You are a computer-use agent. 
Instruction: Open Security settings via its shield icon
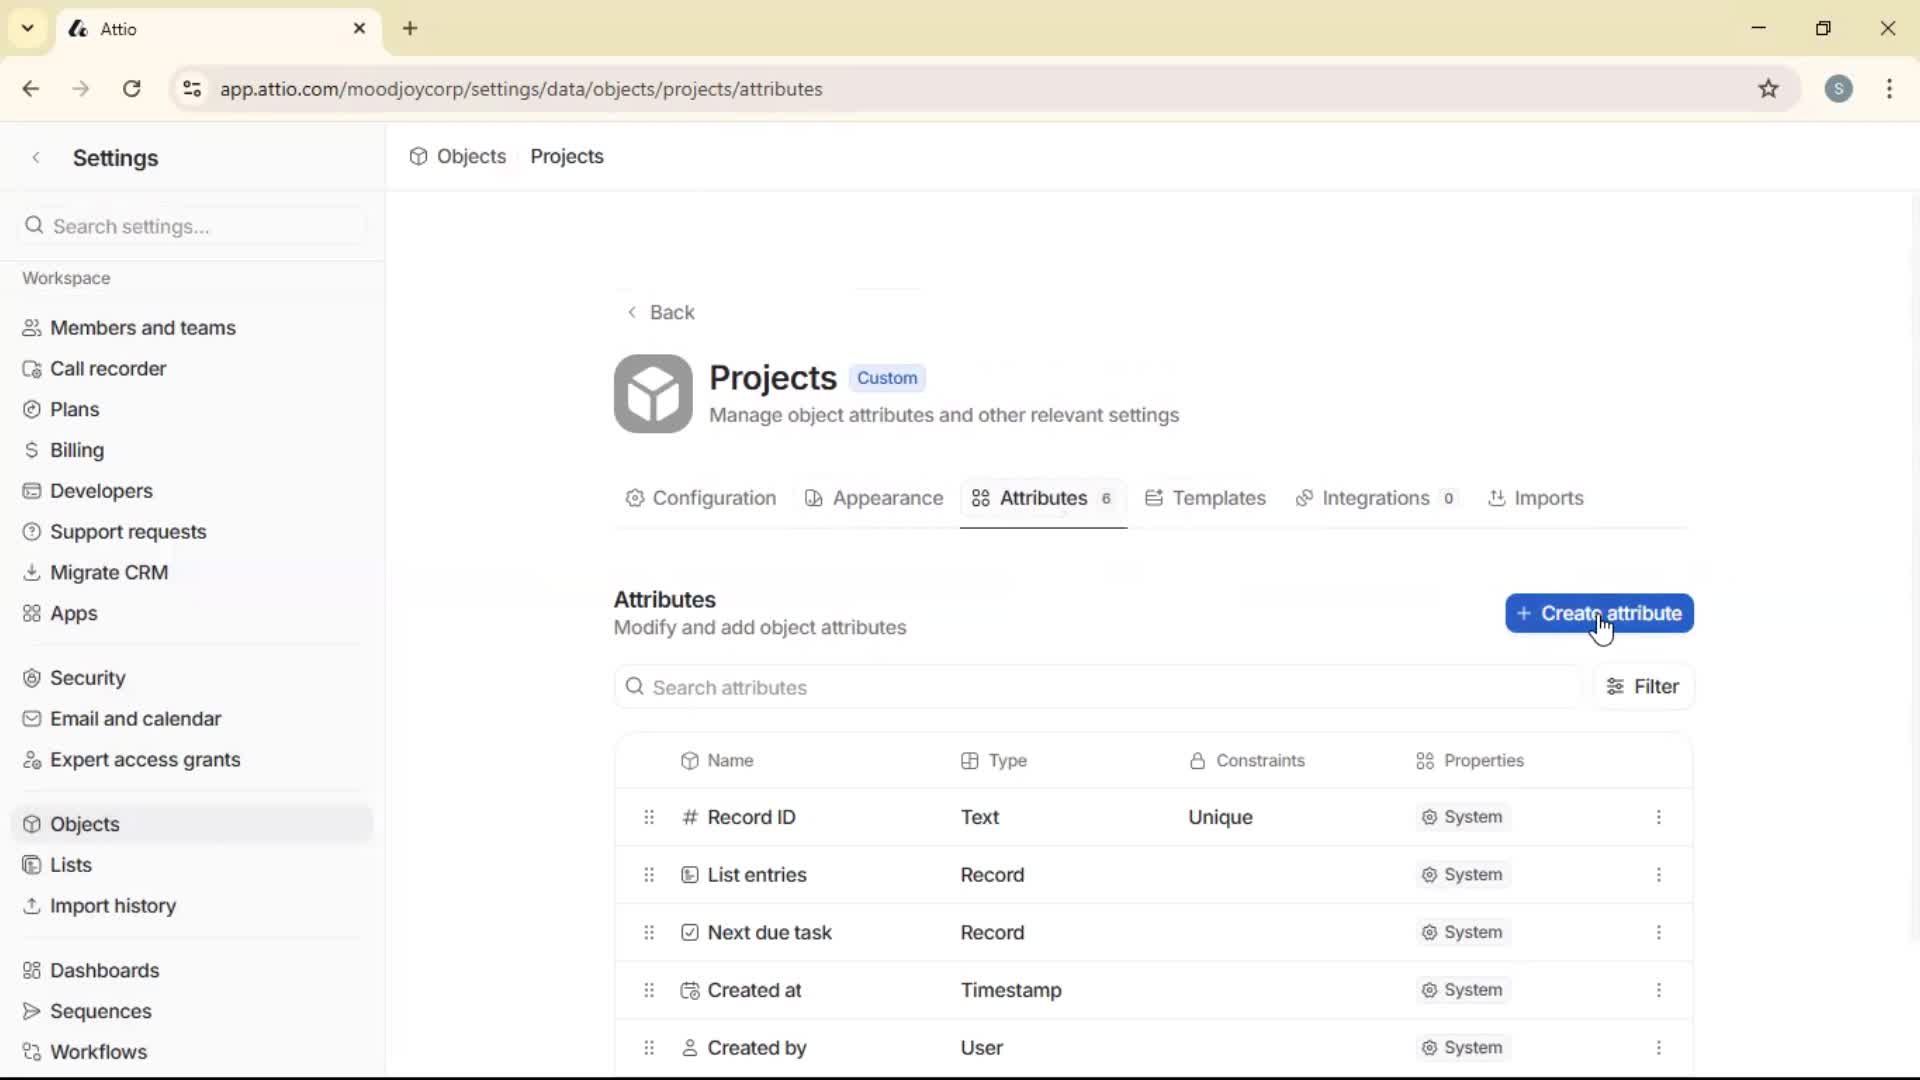click(x=33, y=677)
